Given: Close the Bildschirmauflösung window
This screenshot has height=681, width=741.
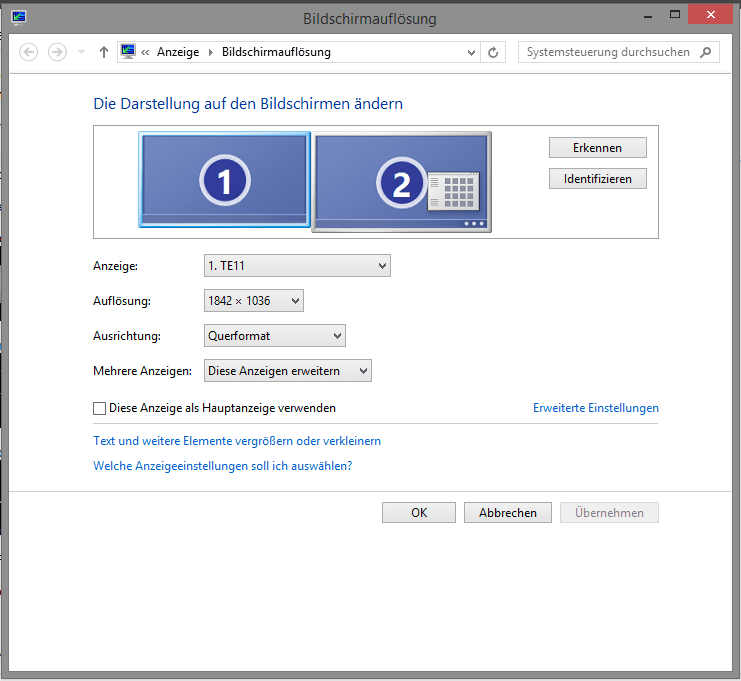Looking at the screenshot, I should pyautogui.click(x=711, y=15).
